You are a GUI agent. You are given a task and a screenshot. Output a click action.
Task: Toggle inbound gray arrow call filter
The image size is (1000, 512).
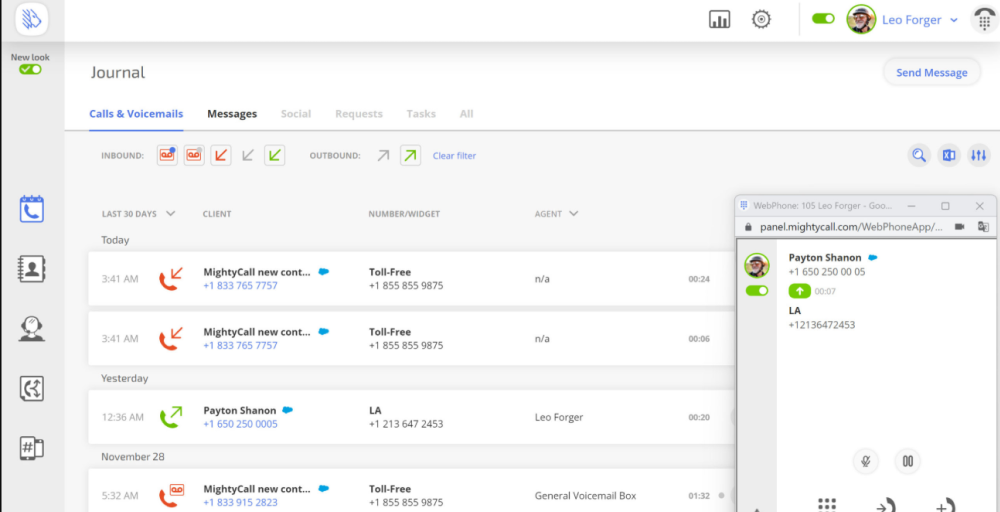click(x=248, y=155)
